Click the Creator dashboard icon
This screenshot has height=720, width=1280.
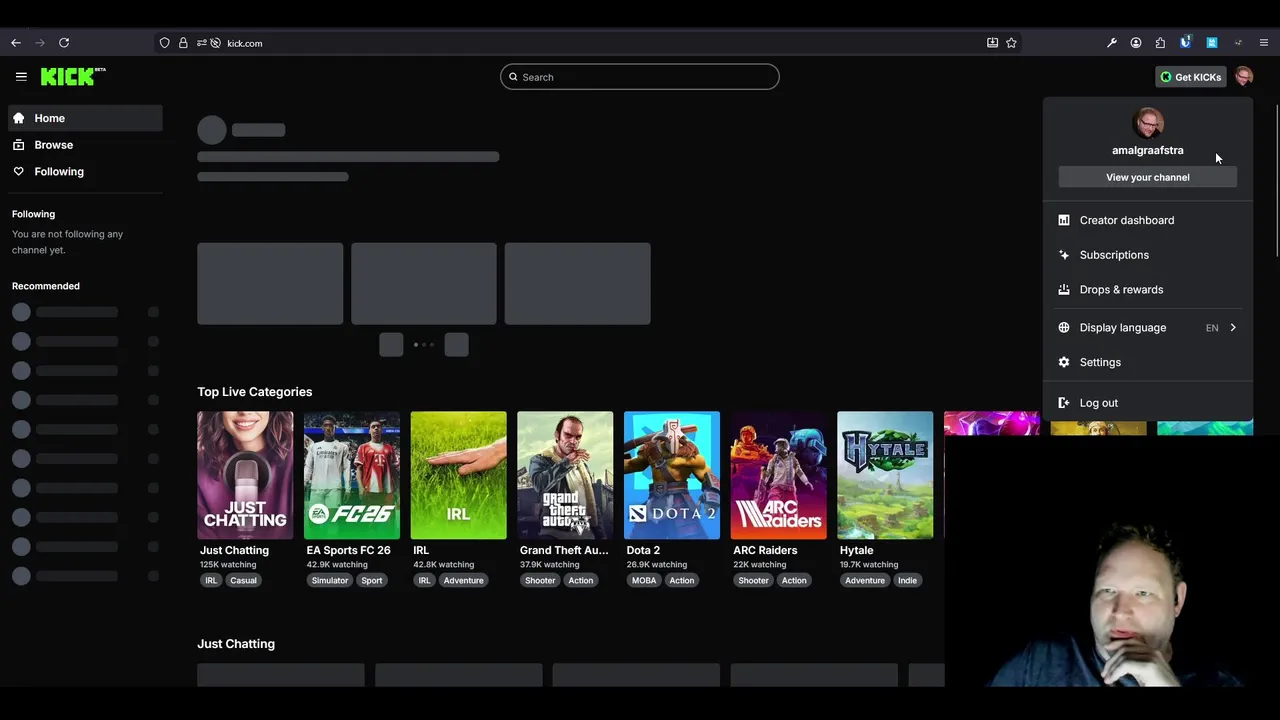click(1064, 220)
